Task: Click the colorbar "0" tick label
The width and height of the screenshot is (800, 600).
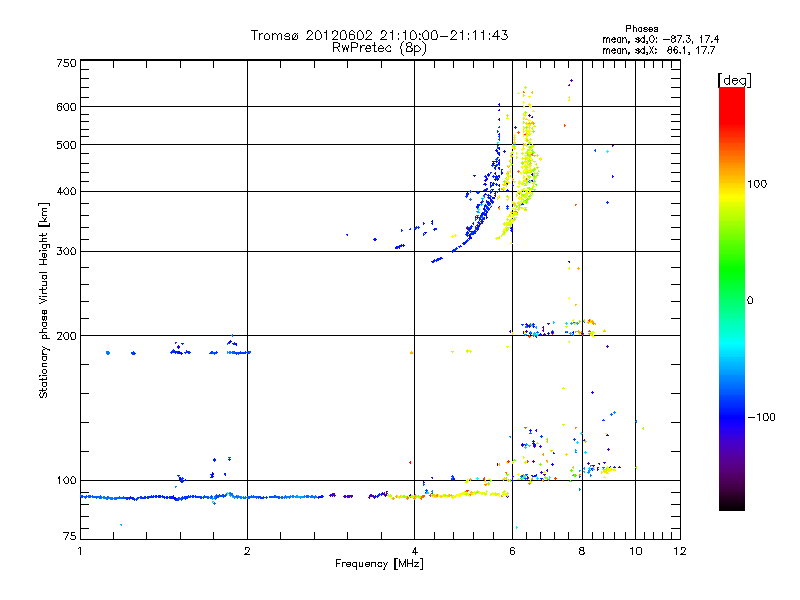Action: coord(749,300)
